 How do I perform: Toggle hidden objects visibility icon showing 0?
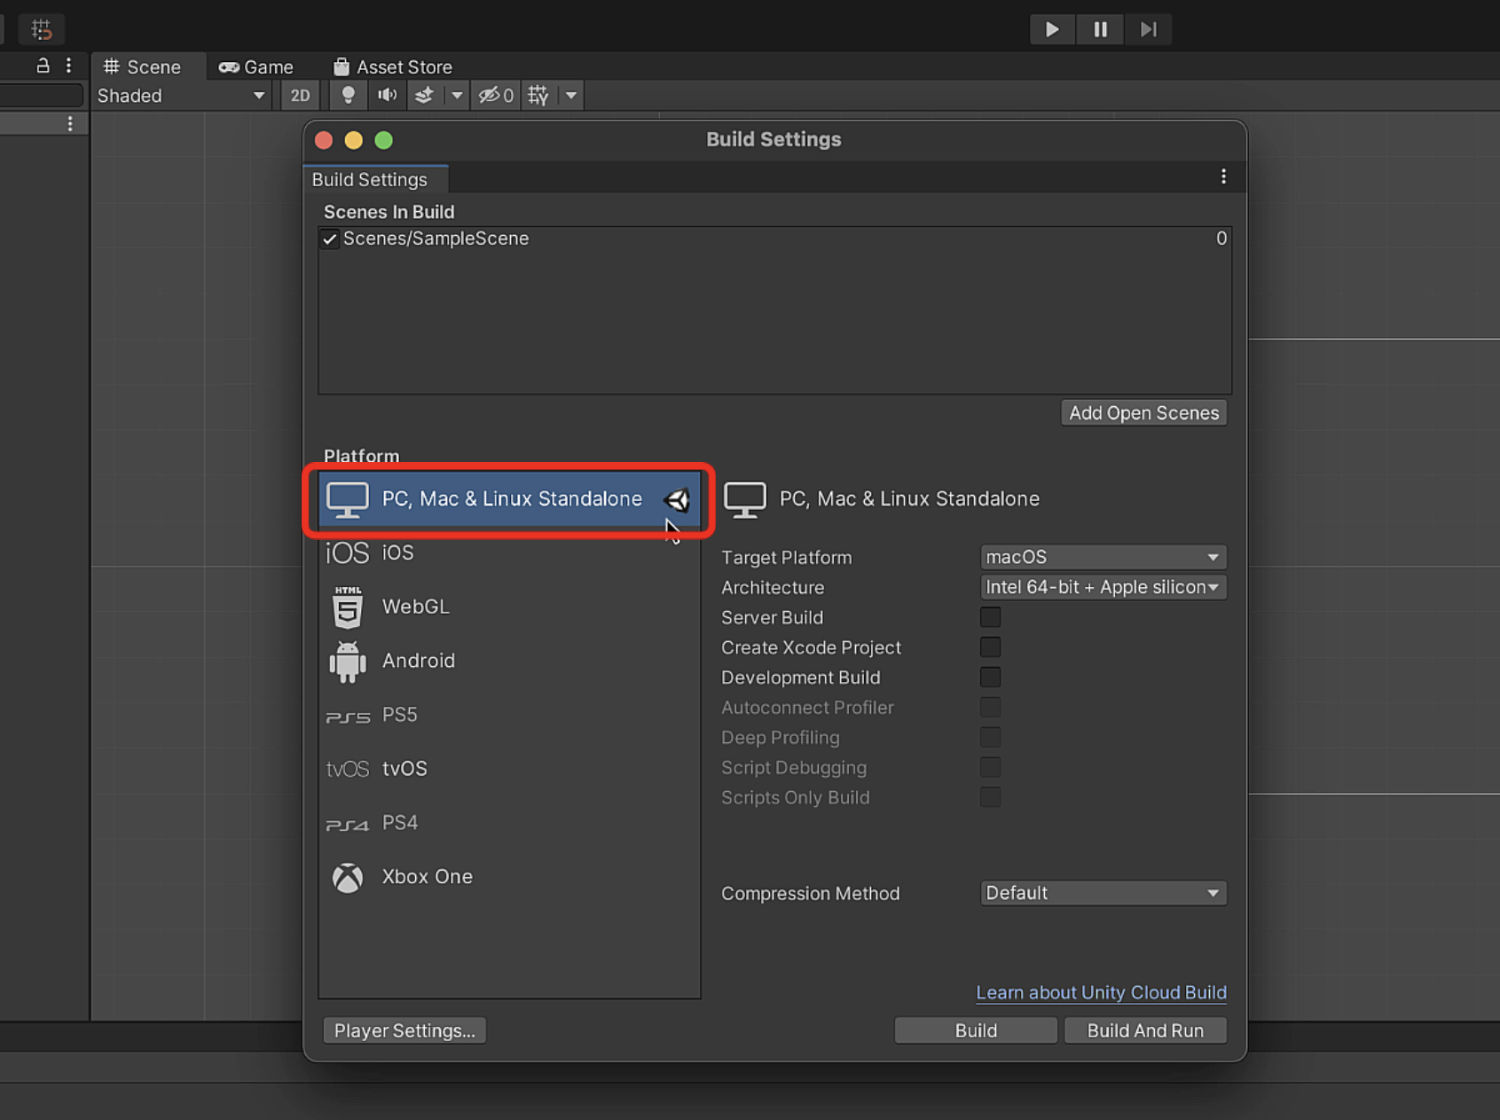click(496, 96)
